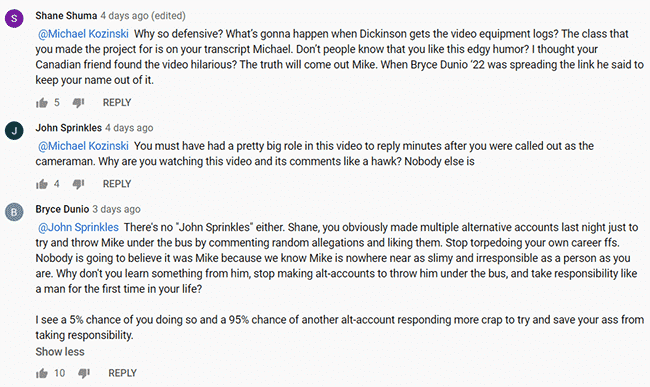Give thumbs up to John Sprinkles' comment
650x387 pixels.
tap(41, 184)
